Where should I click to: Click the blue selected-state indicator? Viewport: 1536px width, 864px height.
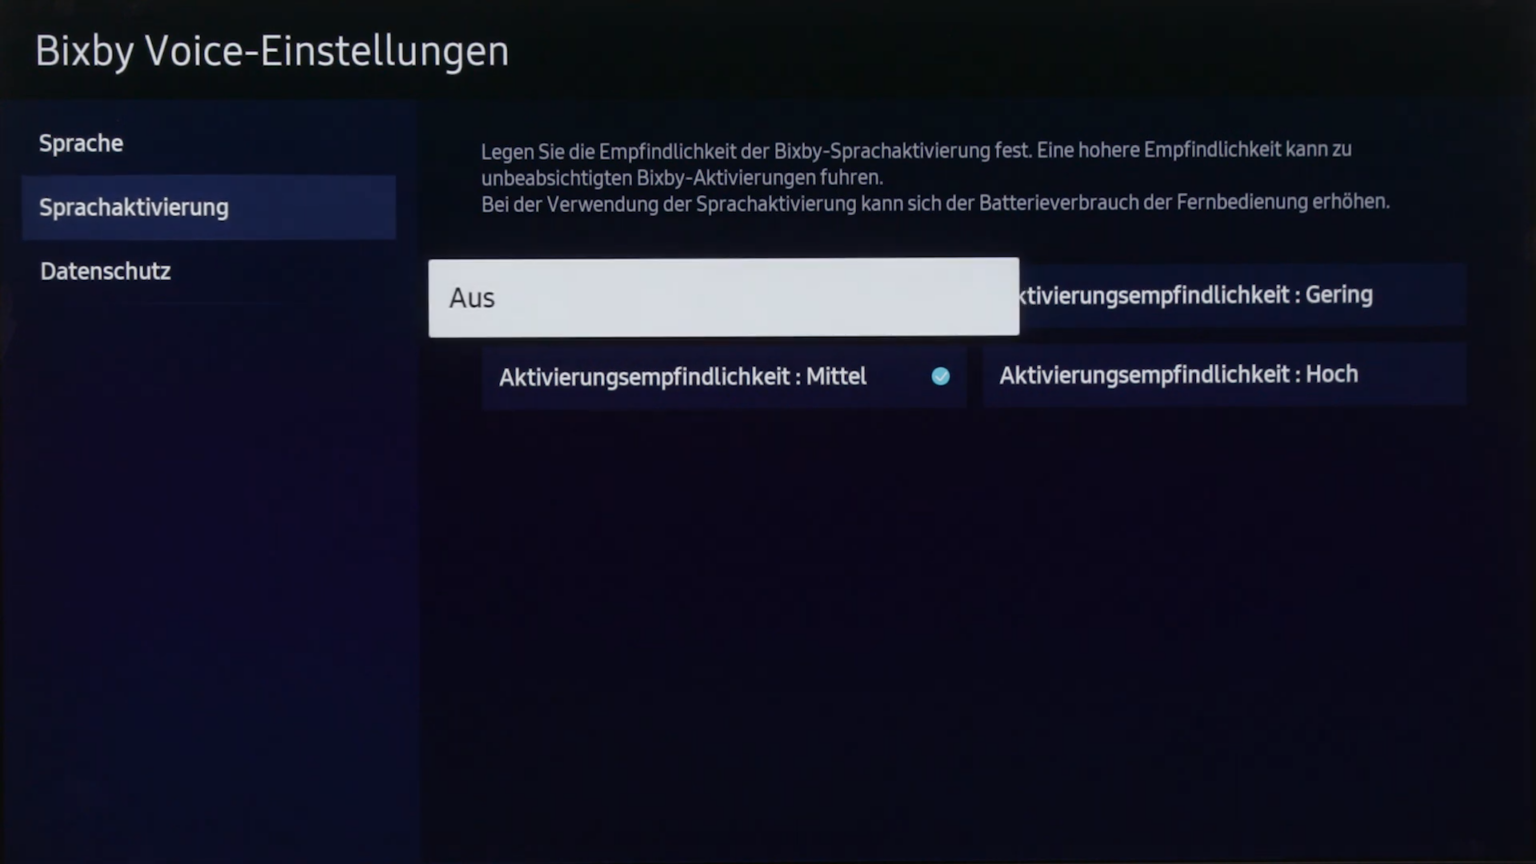pyautogui.click(x=940, y=377)
